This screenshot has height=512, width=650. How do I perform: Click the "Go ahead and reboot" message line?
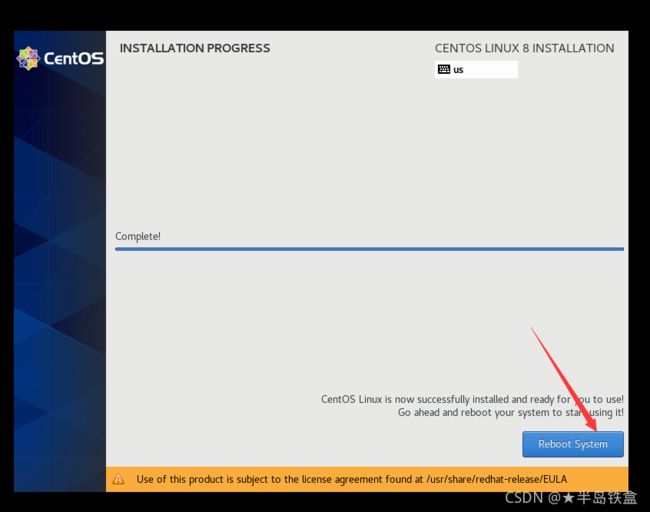tap(511, 413)
